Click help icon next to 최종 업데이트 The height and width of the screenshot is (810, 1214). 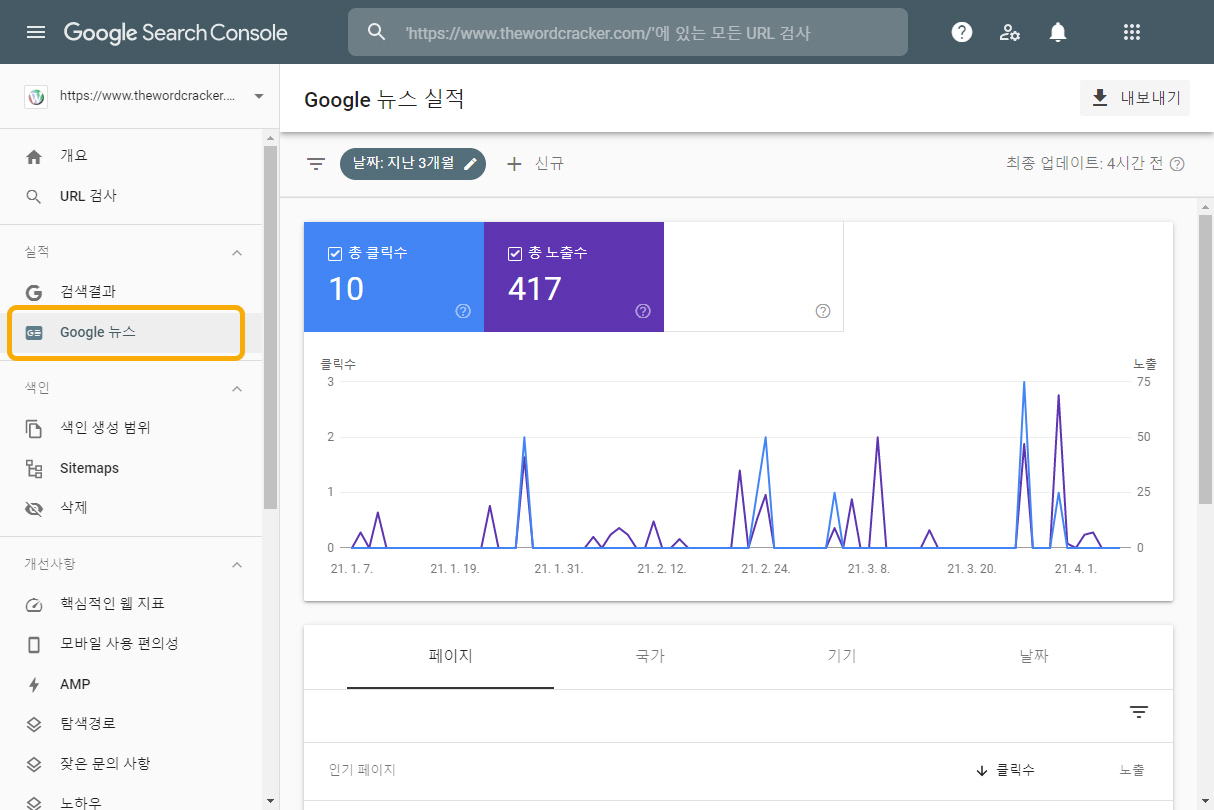(x=1177, y=164)
